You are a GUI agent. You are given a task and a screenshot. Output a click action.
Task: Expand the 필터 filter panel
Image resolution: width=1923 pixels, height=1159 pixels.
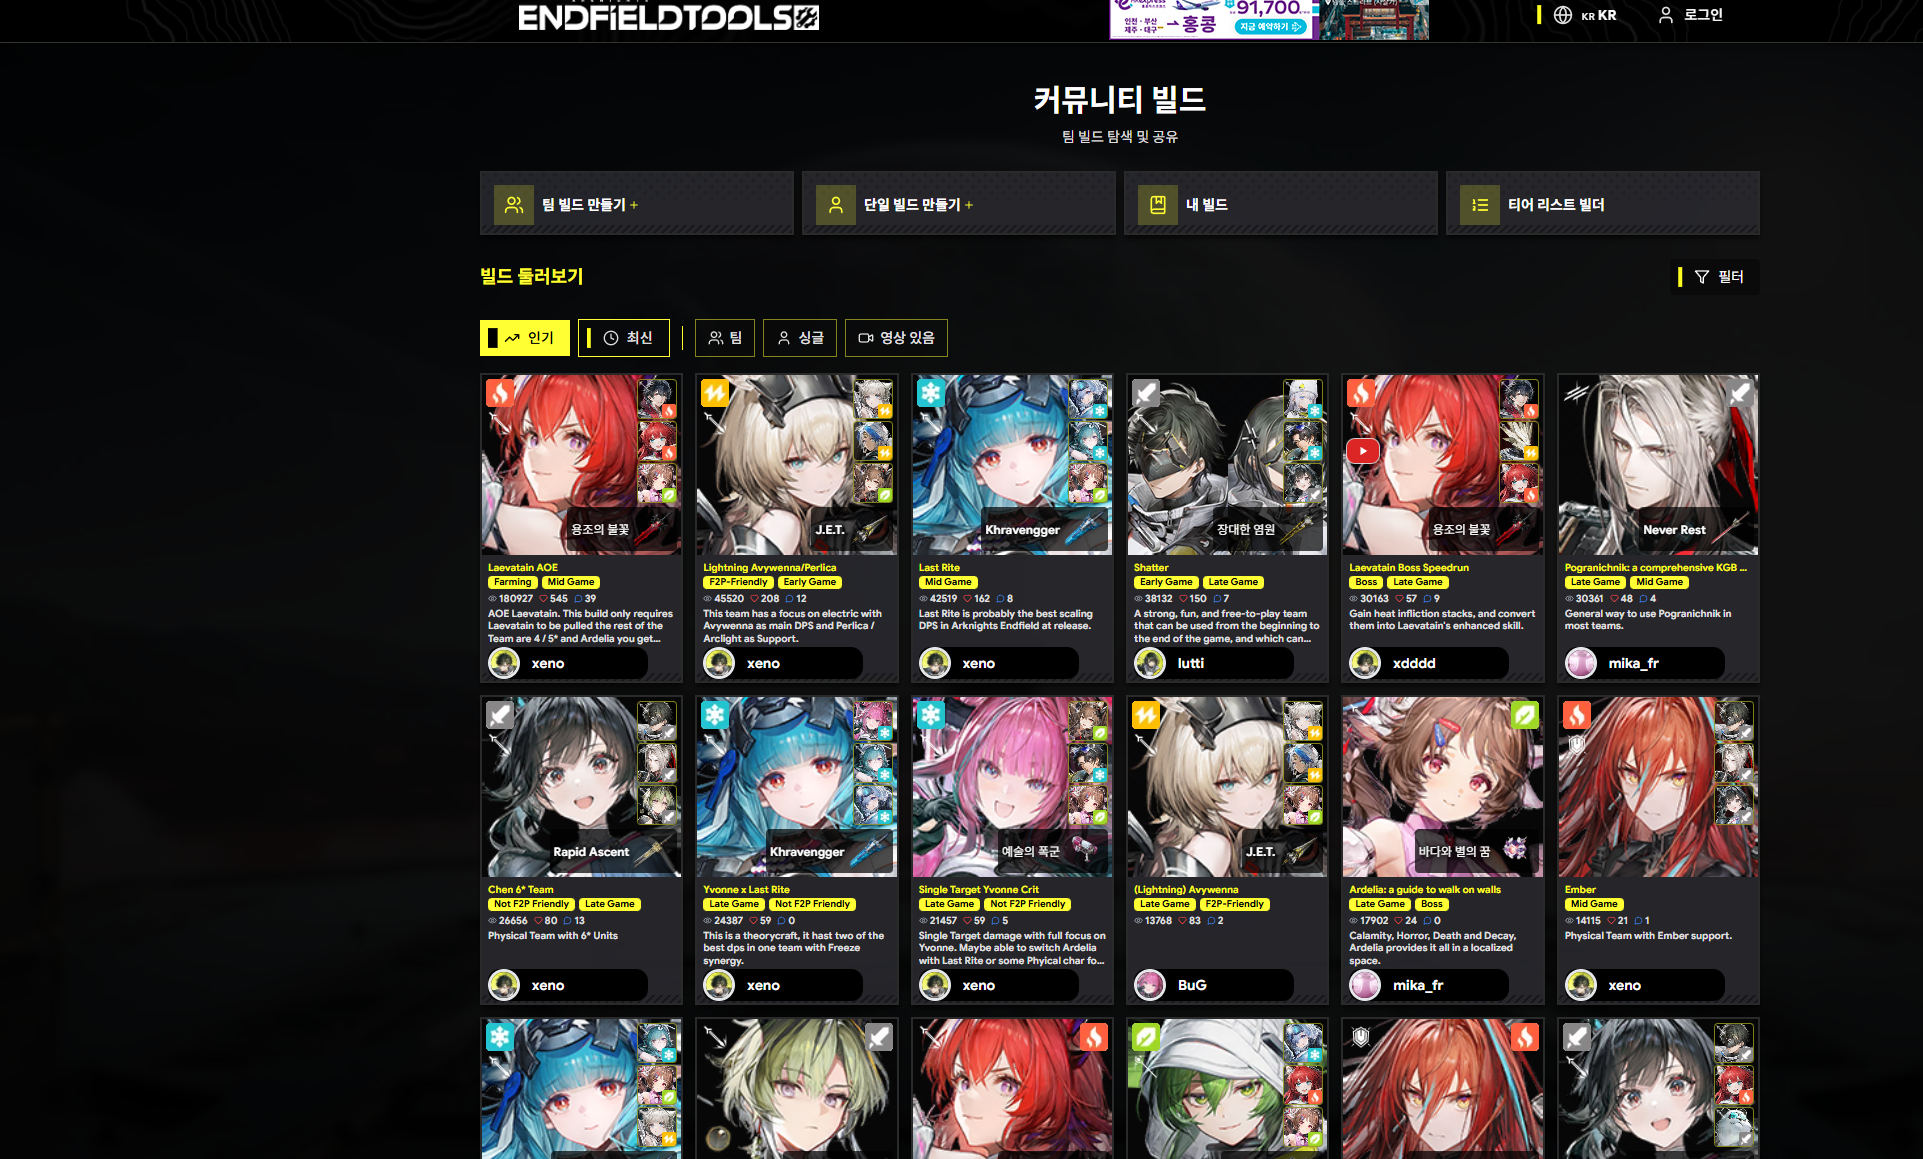tap(1718, 277)
